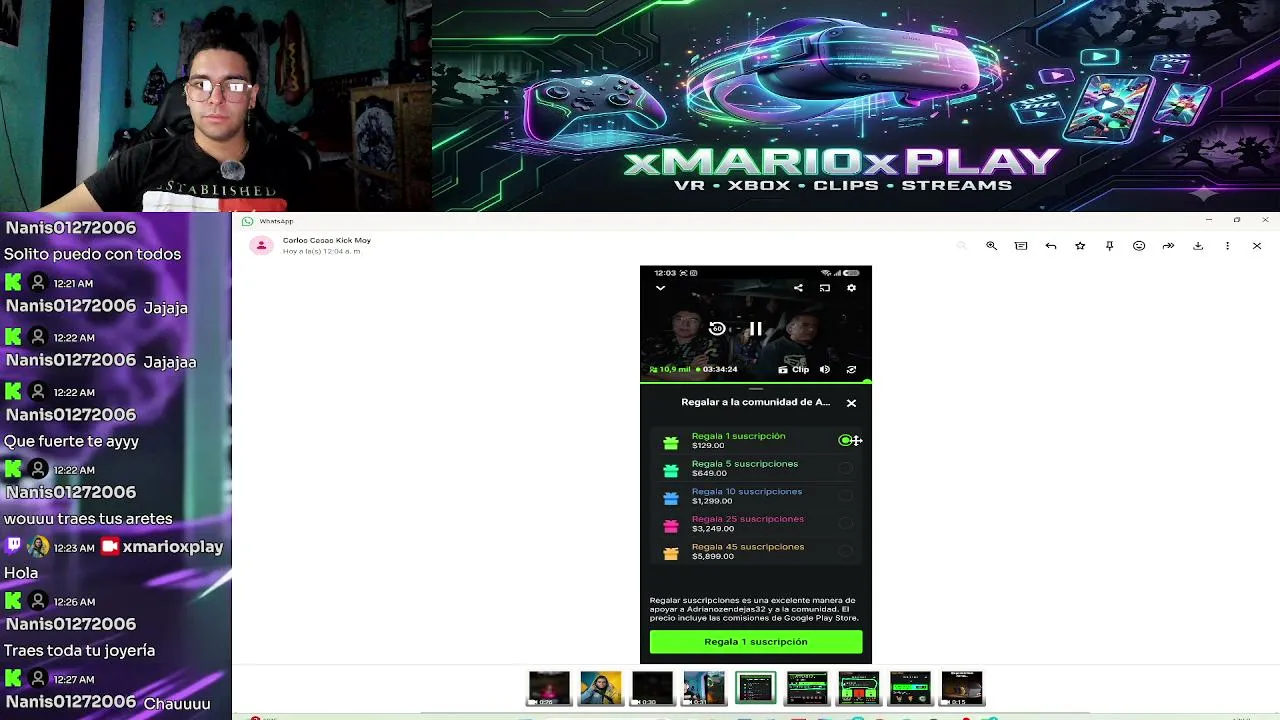Select the Regala 5 suscripciones radio button
1280x720 pixels.
(846, 468)
